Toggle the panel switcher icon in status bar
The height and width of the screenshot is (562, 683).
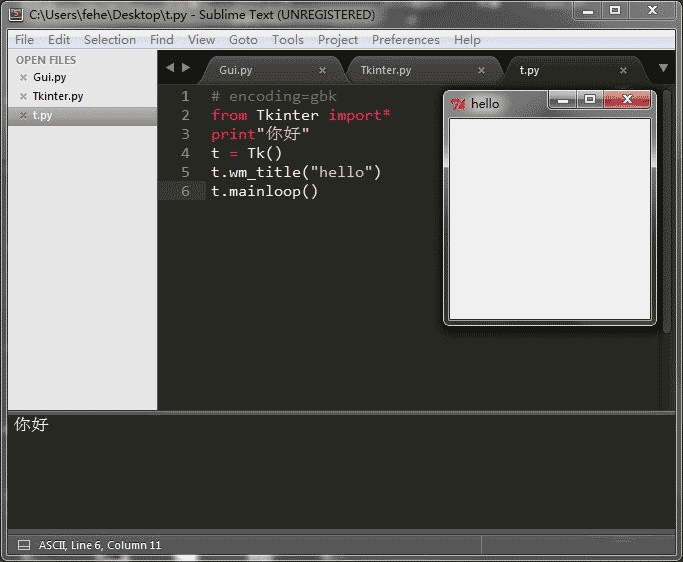[x=24, y=545]
